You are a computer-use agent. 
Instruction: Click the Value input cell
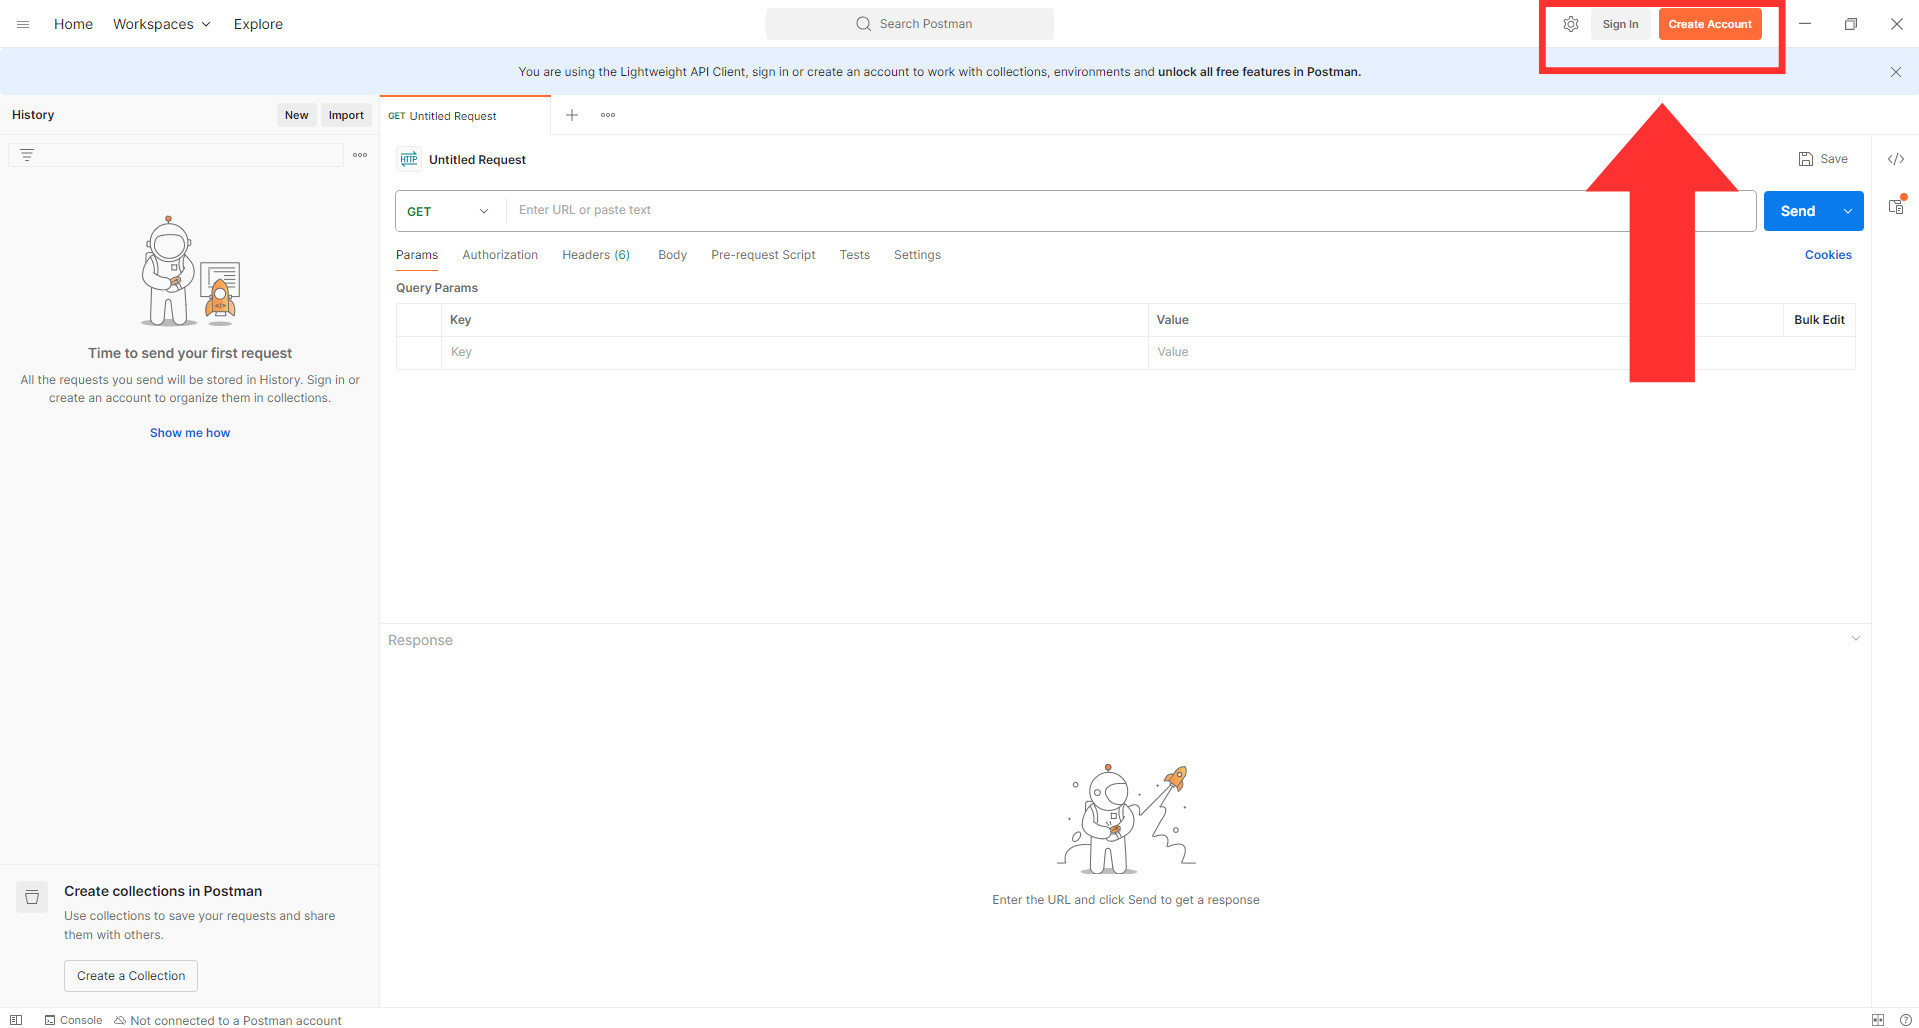tap(1502, 352)
